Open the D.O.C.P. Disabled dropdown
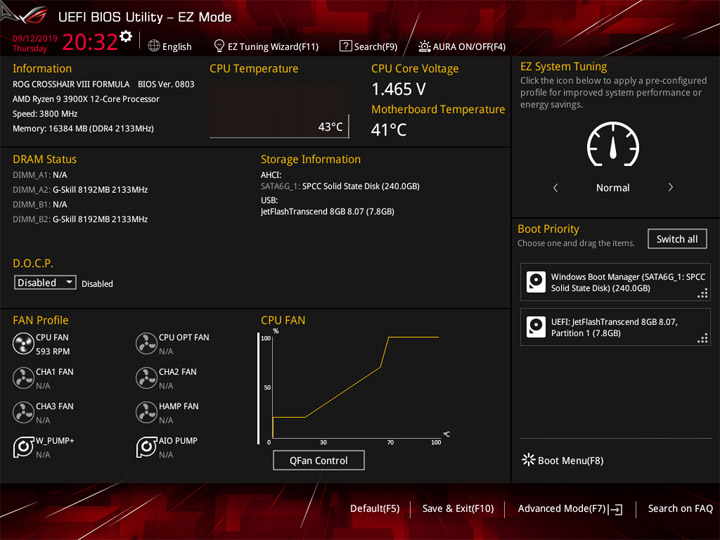This screenshot has height=540, width=720. point(45,282)
